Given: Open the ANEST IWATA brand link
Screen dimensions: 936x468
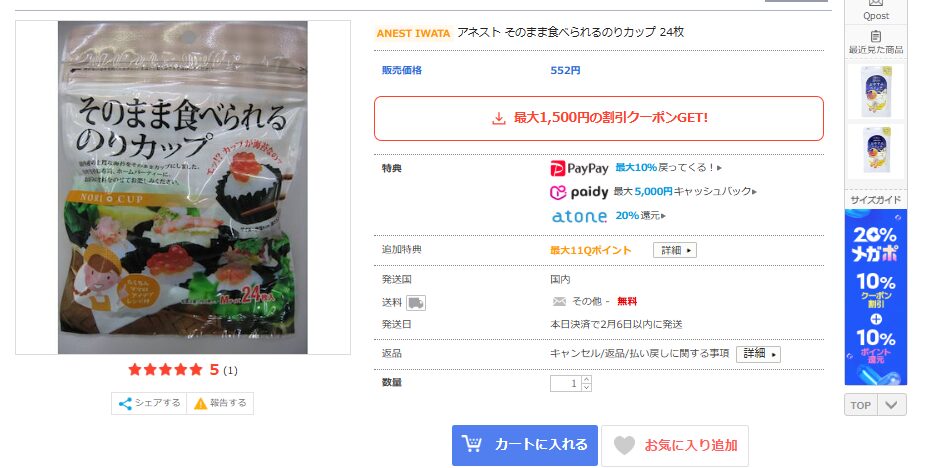Looking at the screenshot, I should click(413, 33).
